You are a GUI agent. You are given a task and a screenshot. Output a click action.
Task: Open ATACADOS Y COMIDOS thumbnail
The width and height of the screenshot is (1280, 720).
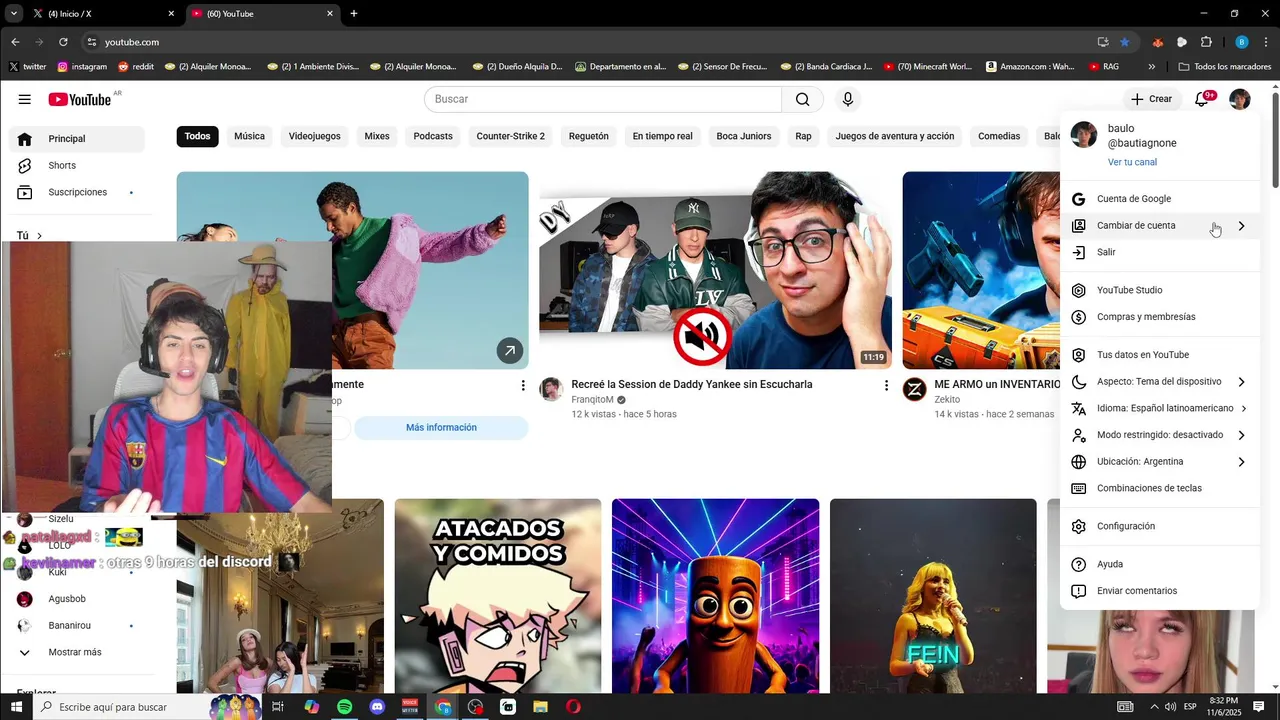498,596
